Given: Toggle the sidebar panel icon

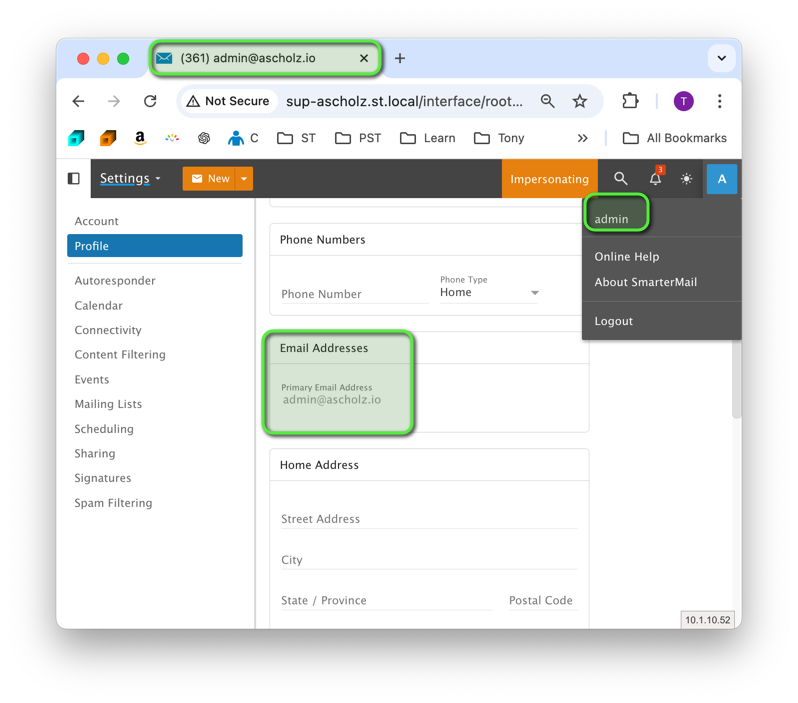Looking at the screenshot, I should [x=74, y=179].
